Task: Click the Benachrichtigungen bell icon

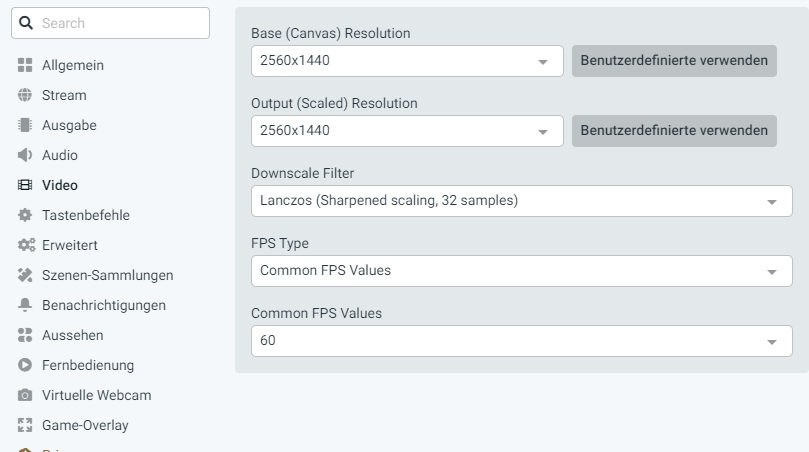Action: point(26,305)
